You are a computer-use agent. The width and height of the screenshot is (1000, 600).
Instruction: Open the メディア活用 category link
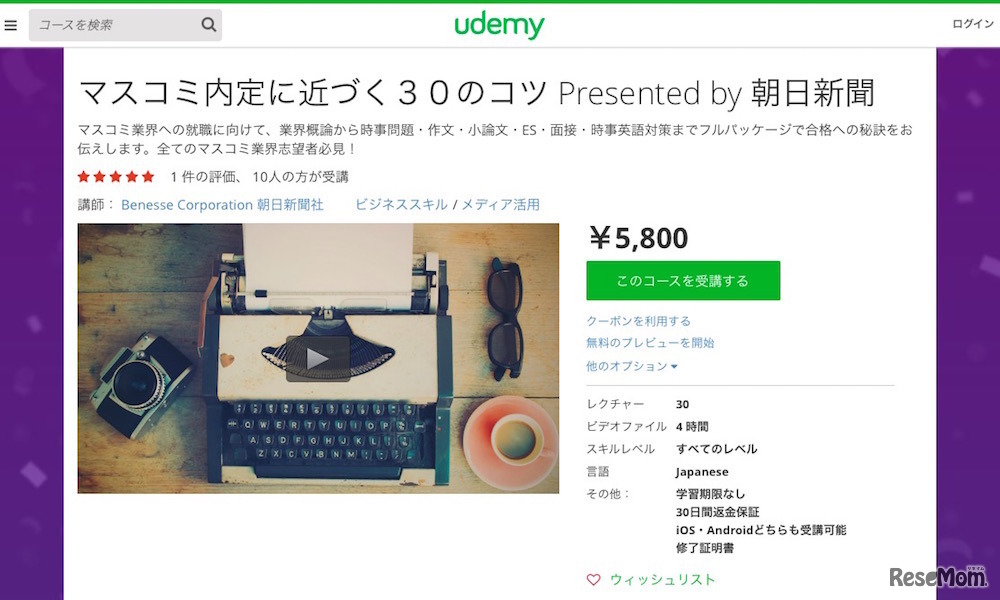click(x=501, y=205)
